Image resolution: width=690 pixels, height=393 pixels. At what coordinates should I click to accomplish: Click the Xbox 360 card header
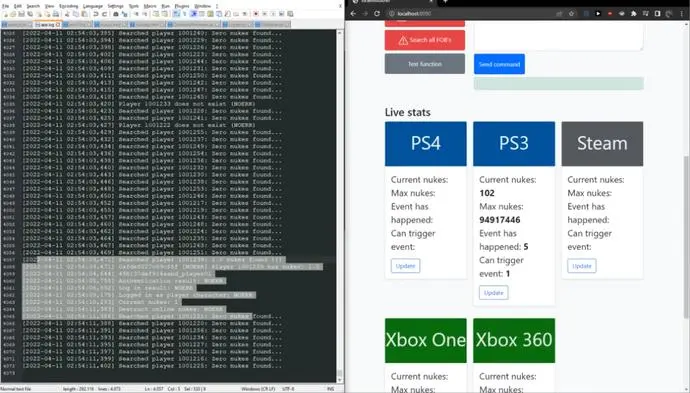click(514, 340)
